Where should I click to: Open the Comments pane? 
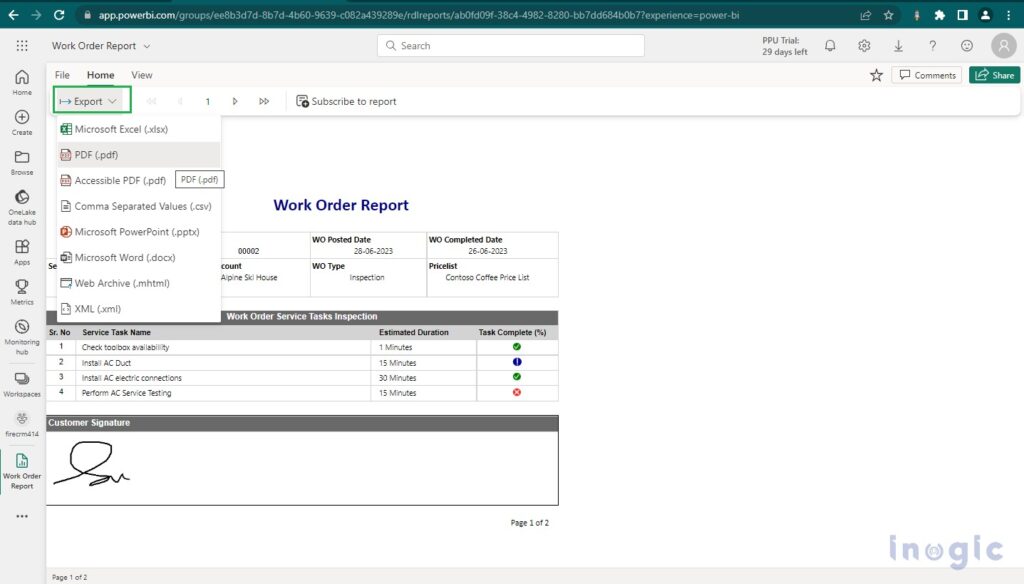pos(927,75)
